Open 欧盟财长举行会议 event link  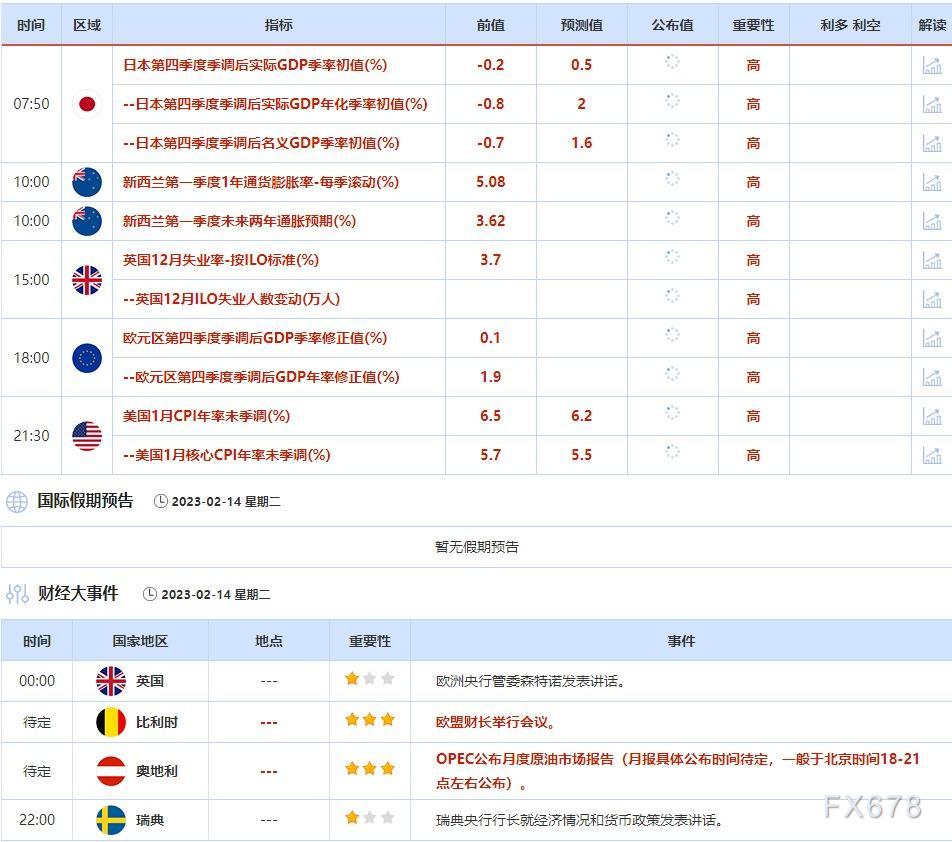(495, 722)
